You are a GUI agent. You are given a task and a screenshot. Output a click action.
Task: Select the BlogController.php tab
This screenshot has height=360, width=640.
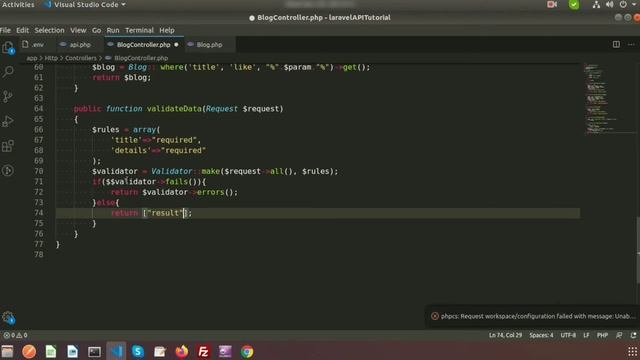tap(144, 44)
